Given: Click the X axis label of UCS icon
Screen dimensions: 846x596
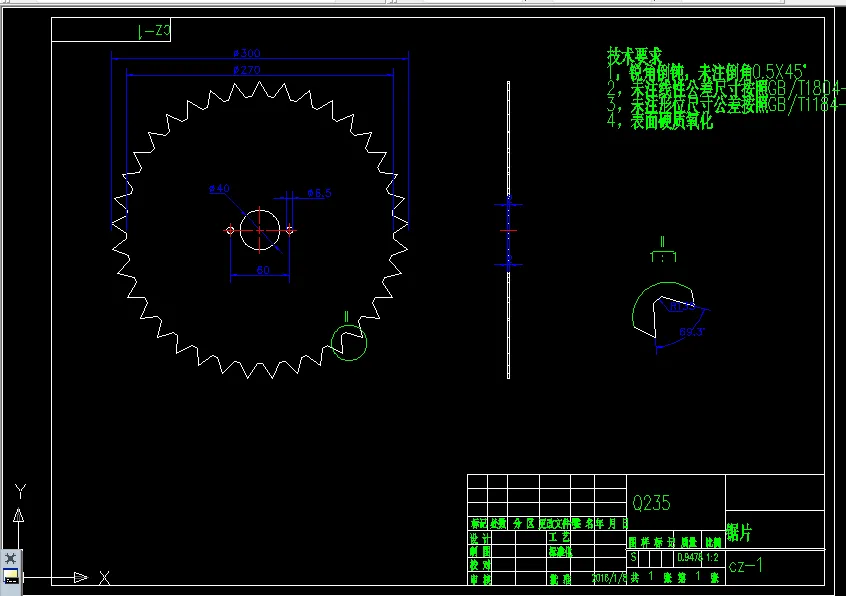Looking at the screenshot, I should point(105,578).
